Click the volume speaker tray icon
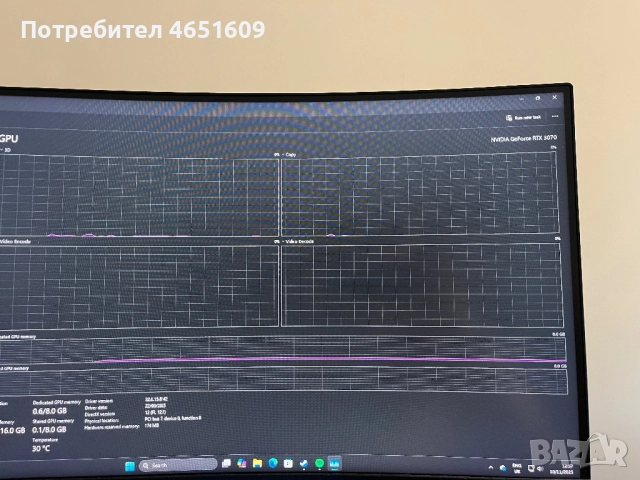This screenshot has width=640, height=480. [540, 469]
